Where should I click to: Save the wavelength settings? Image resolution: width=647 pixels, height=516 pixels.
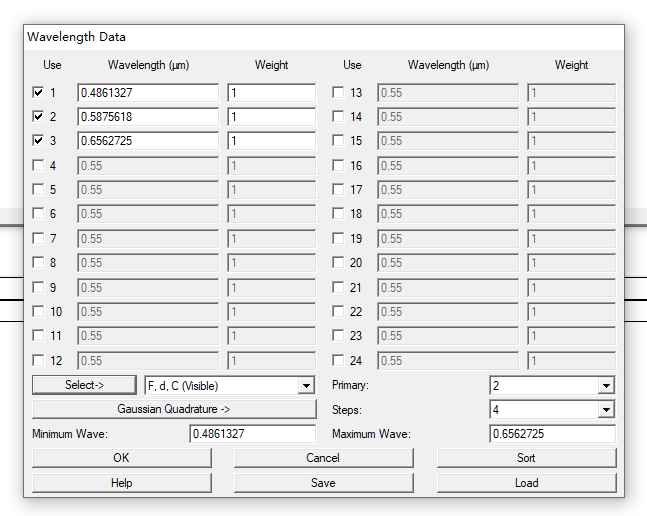click(x=323, y=482)
